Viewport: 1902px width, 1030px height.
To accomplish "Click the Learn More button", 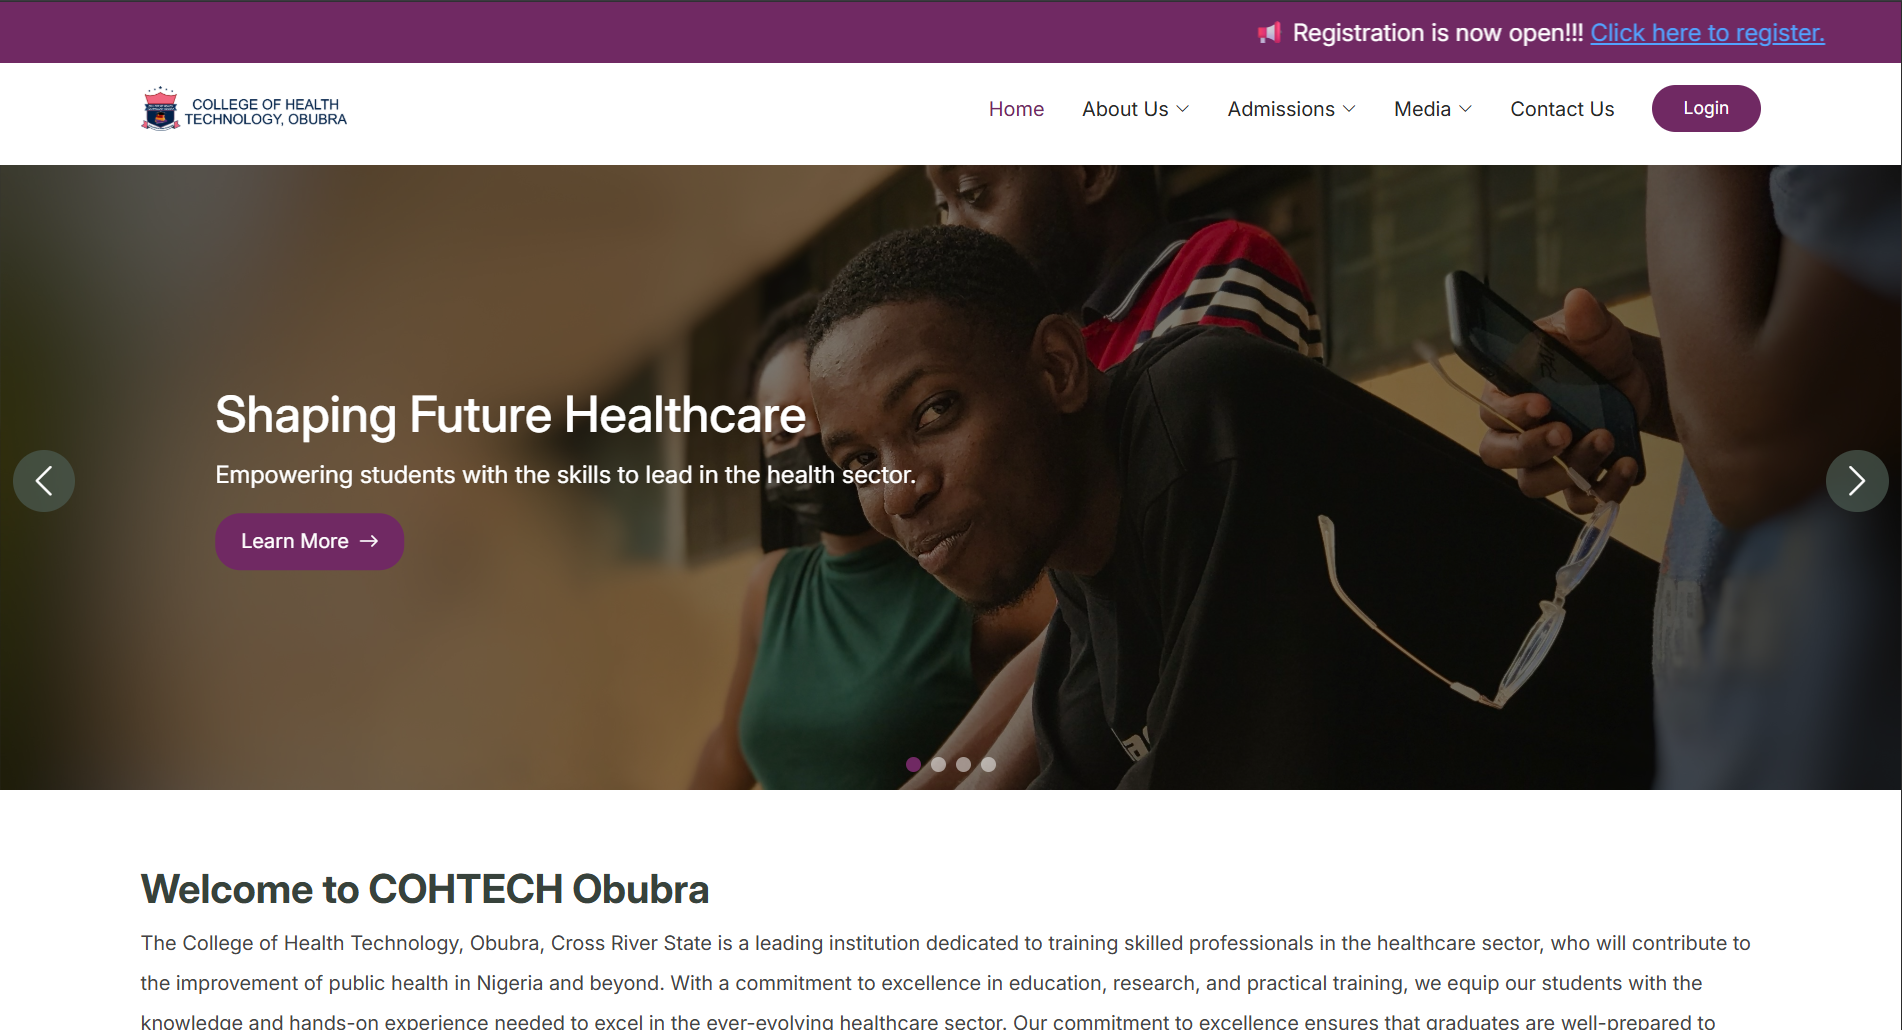I will [309, 541].
